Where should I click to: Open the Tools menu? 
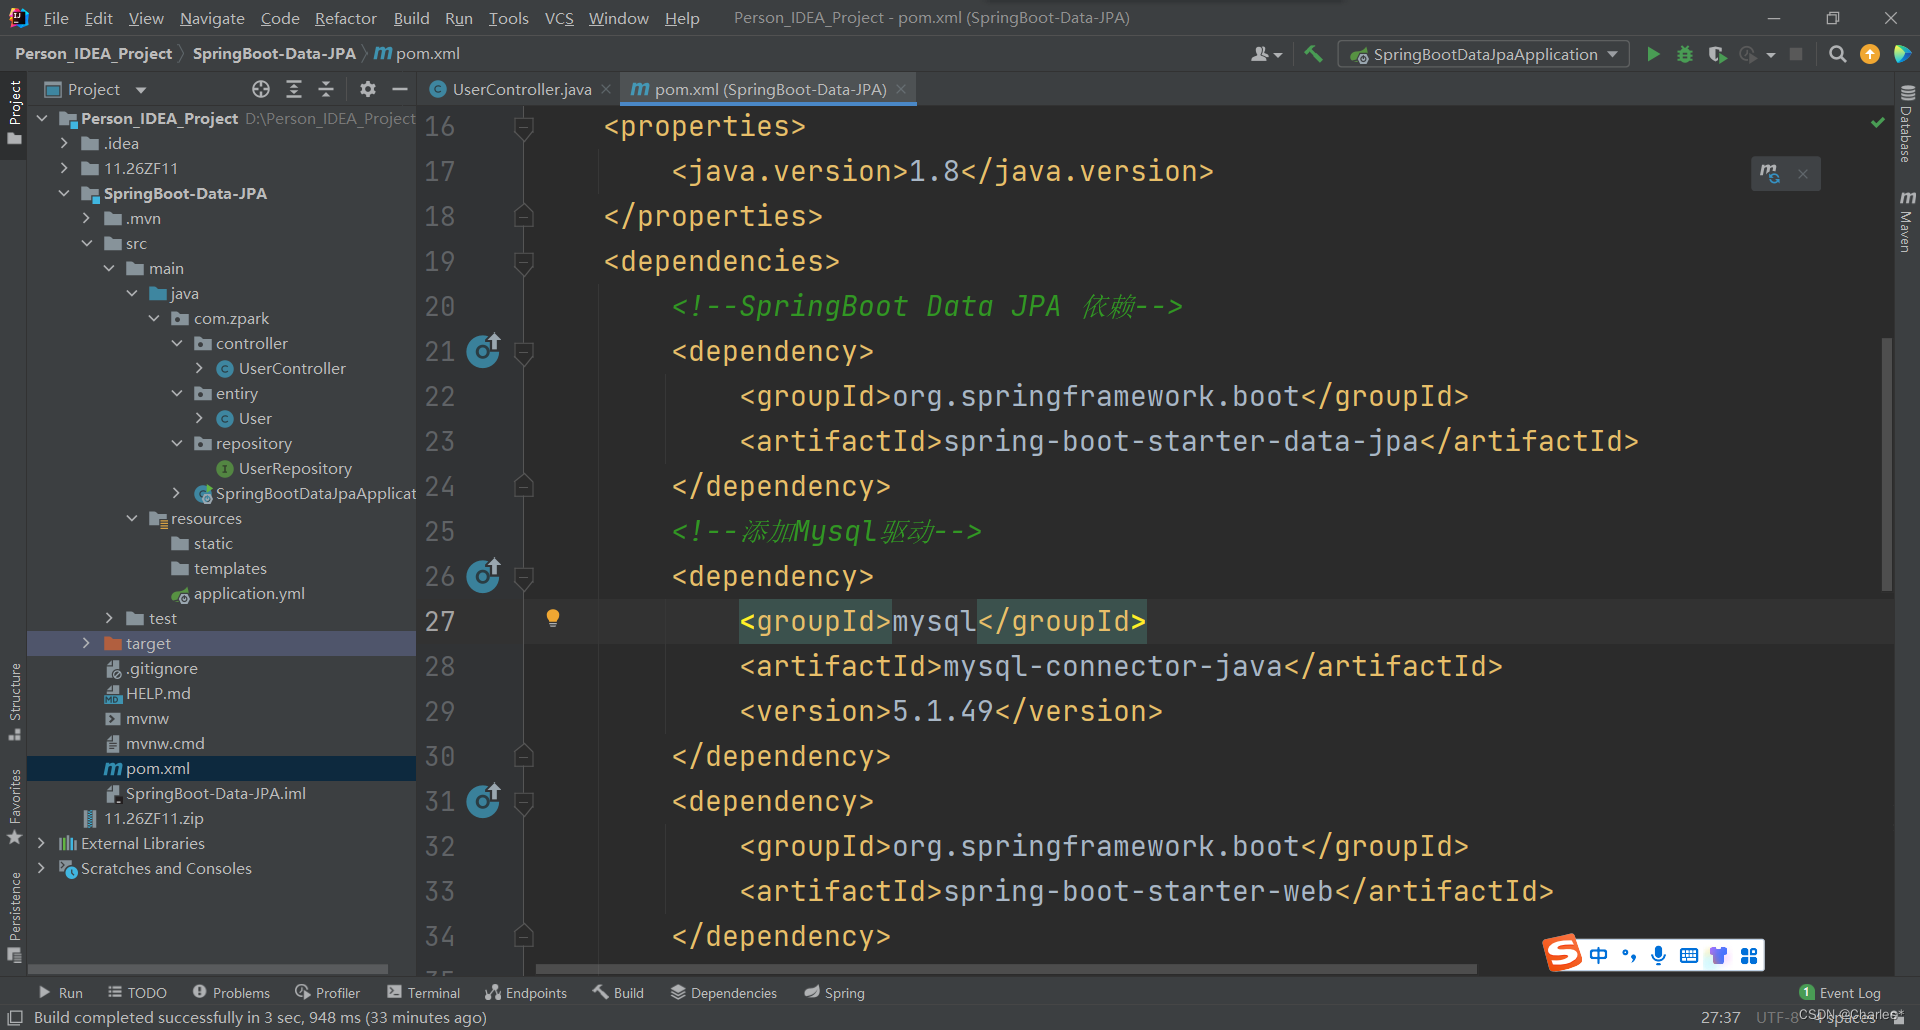[508, 18]
